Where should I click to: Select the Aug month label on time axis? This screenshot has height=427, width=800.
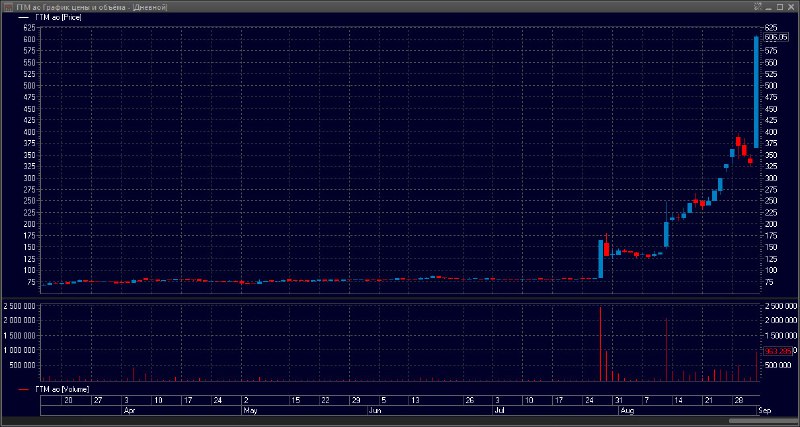tap(627, 410)
